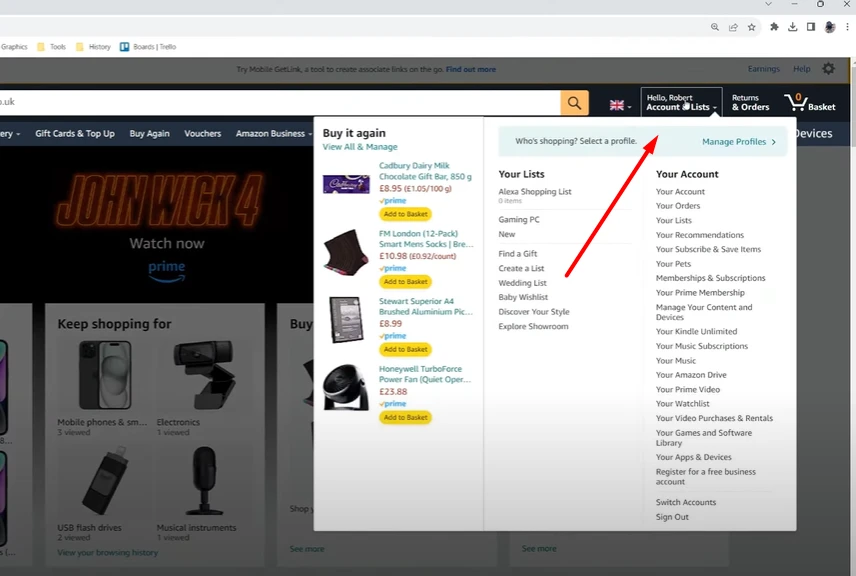Open the Honeywell TurboForce fan image
Viewport: 856px width, 576px height.
tap(346, 388)
